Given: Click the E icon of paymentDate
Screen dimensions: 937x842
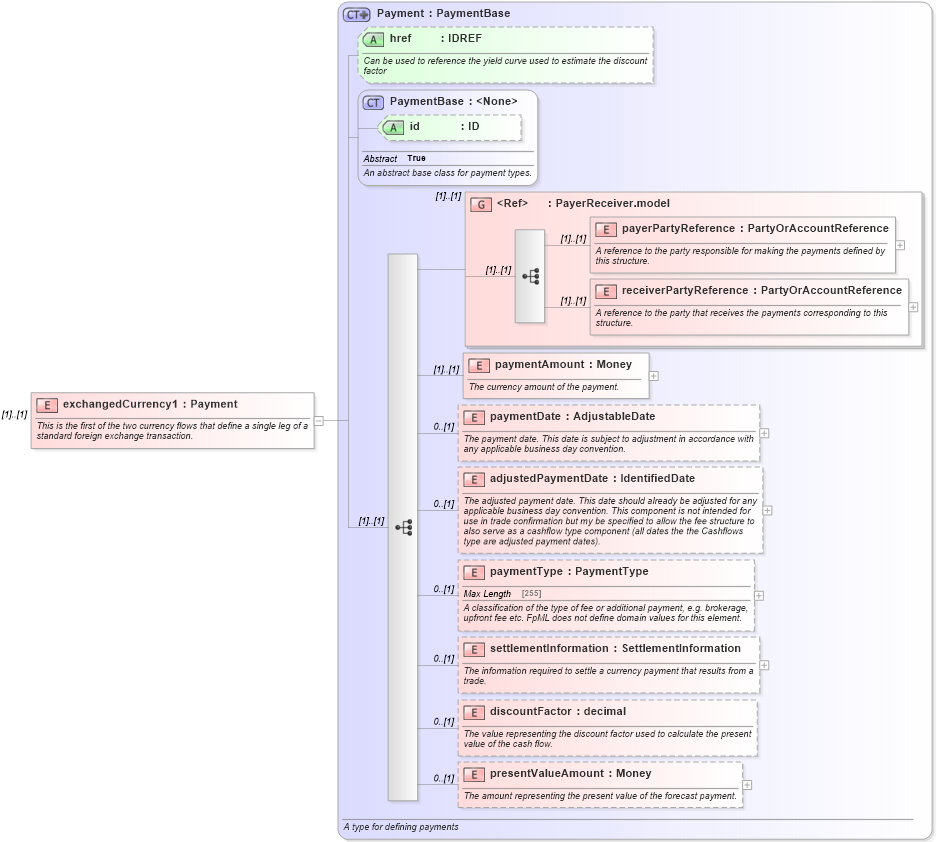Looking at the screenshot, I should [474, 418].
